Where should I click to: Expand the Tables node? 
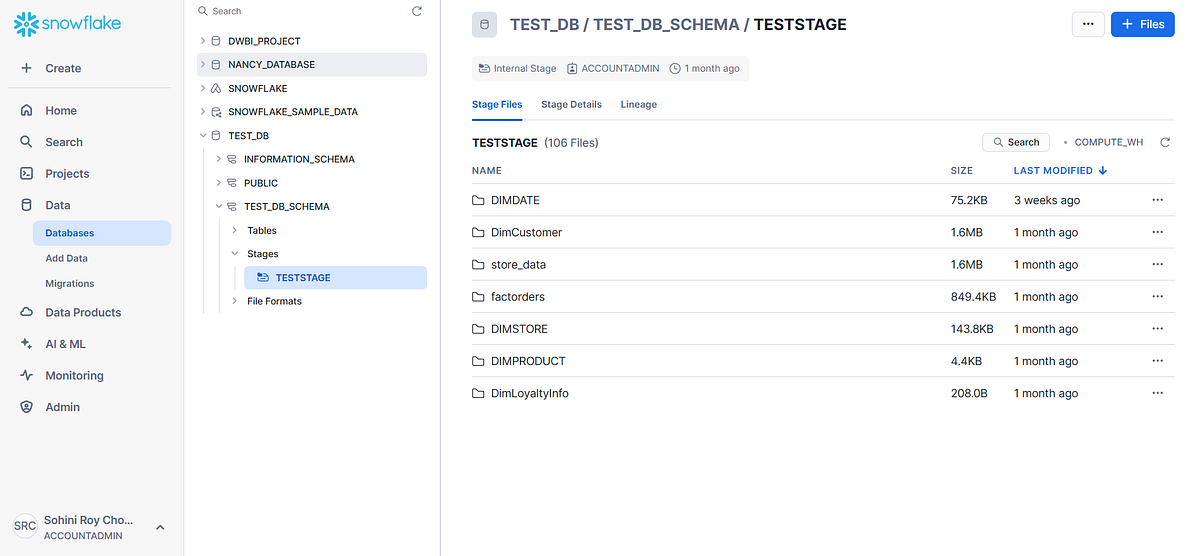pyautogui.click(x=235, y=231)
